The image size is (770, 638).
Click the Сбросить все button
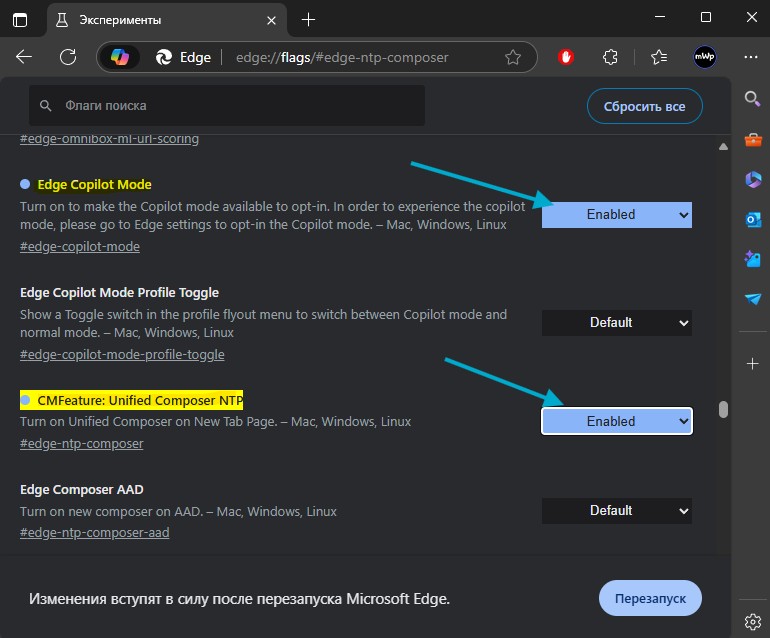click(644, 106)
